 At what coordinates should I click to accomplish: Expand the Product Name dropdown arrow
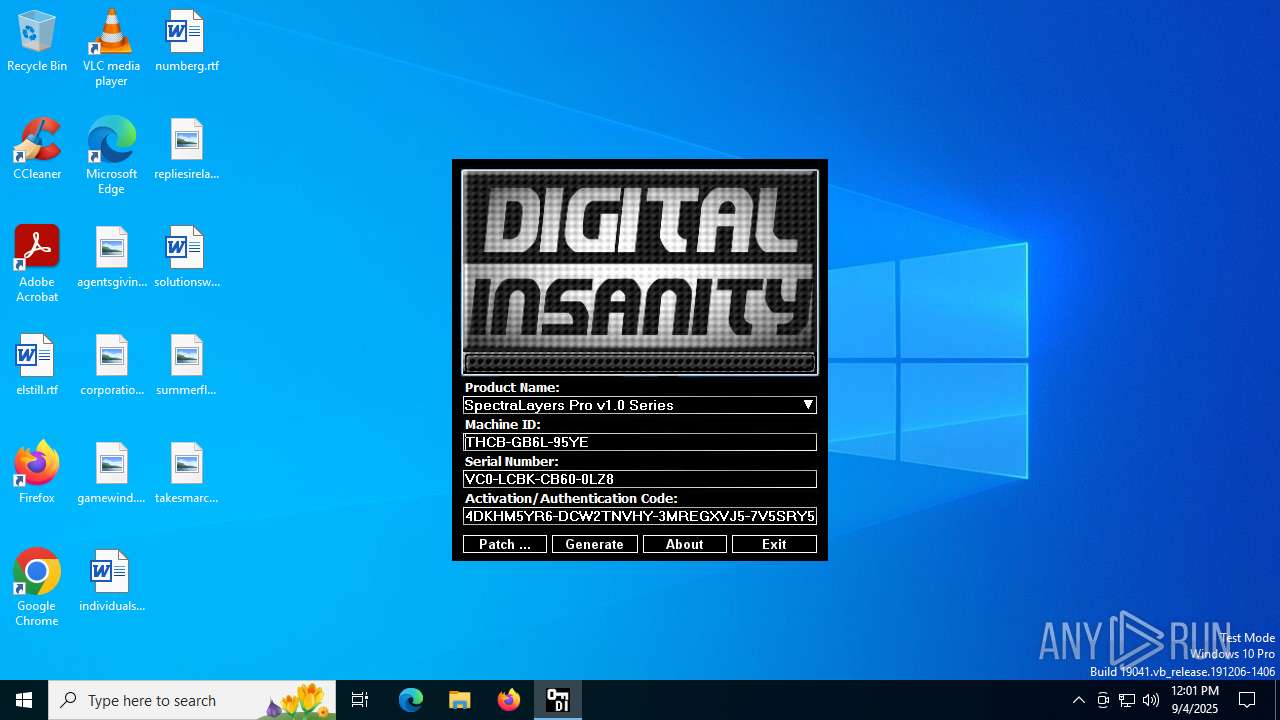(x=808, y=405)
